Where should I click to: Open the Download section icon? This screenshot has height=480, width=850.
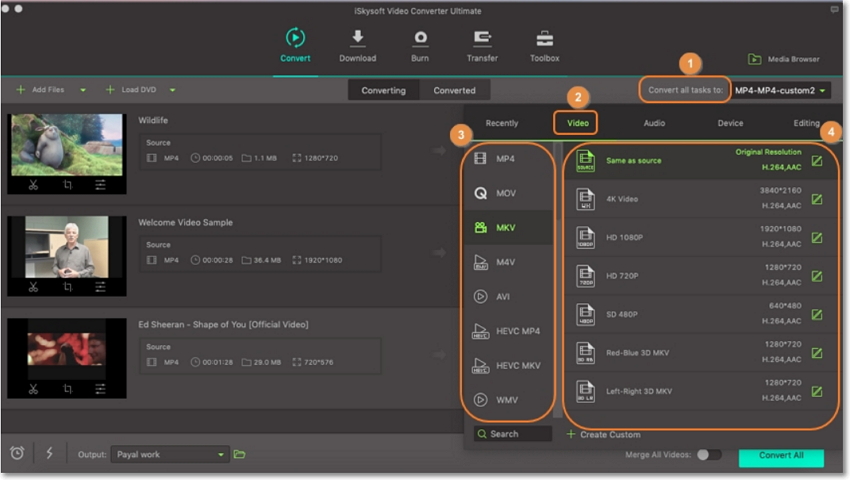(x=357, y=39)
